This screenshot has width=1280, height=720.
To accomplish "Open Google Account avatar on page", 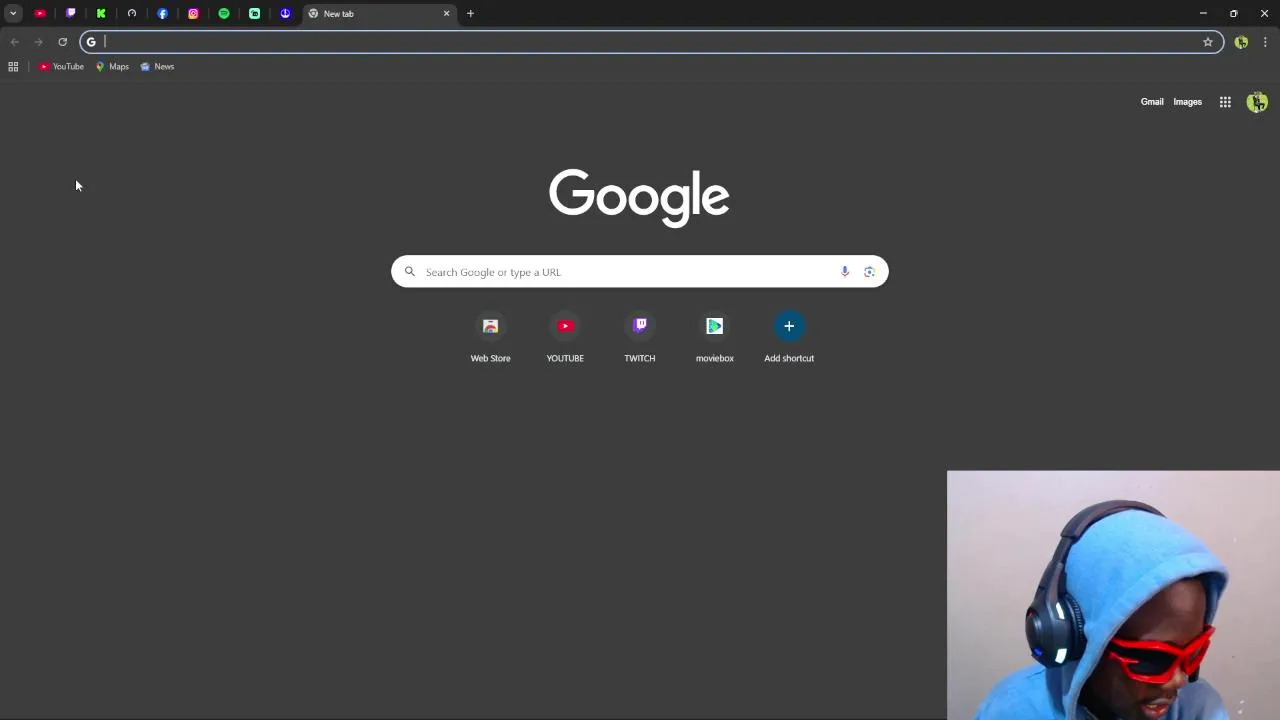I will pyautogui.click(x=1257, y=102).
